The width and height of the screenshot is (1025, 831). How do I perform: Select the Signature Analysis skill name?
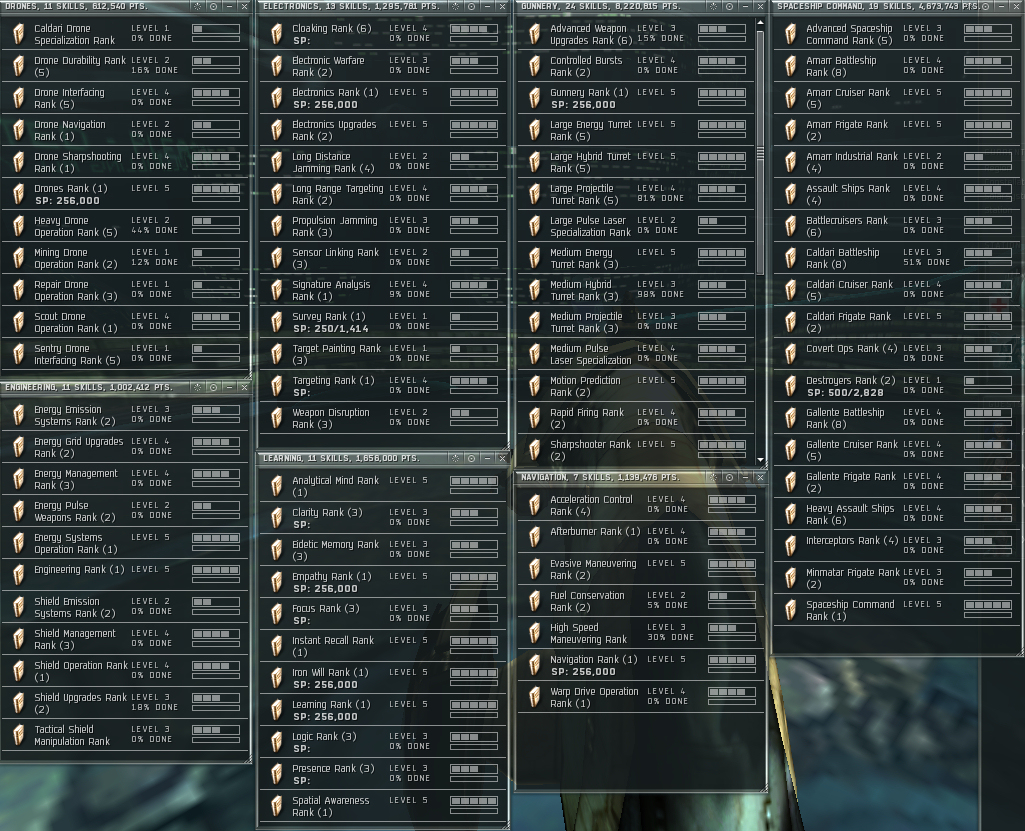(331, 290)
